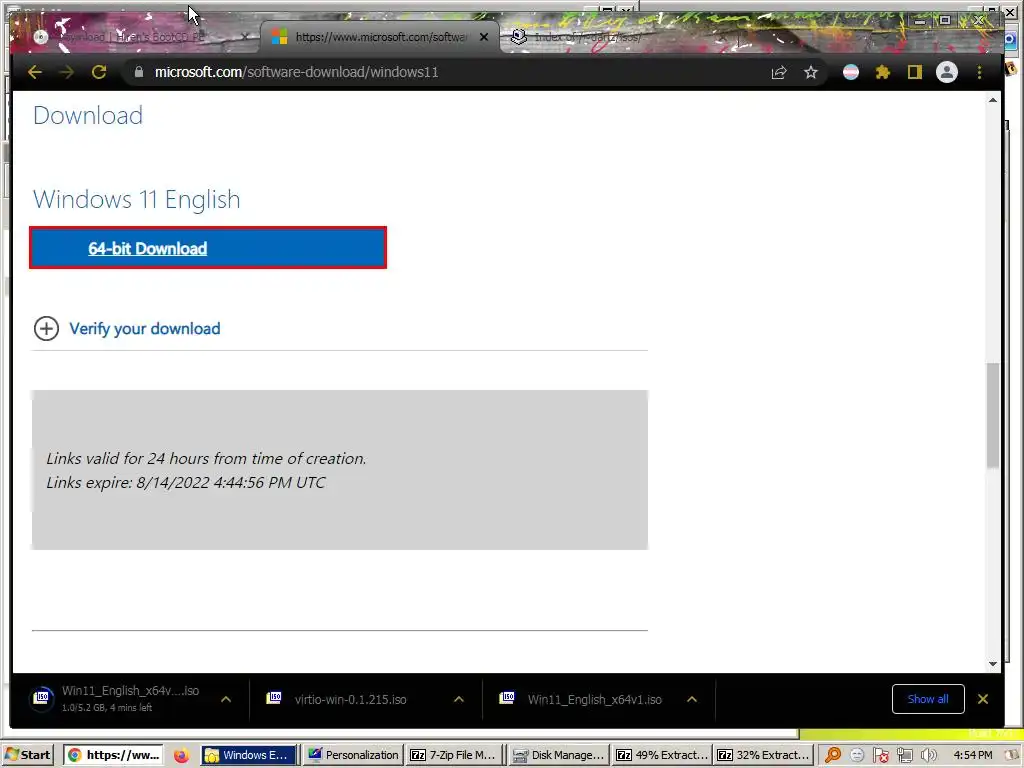Screen dimensions: 1024x768
Task: Open Personalization window from taskbar
Action: click(x=353, y=755)
